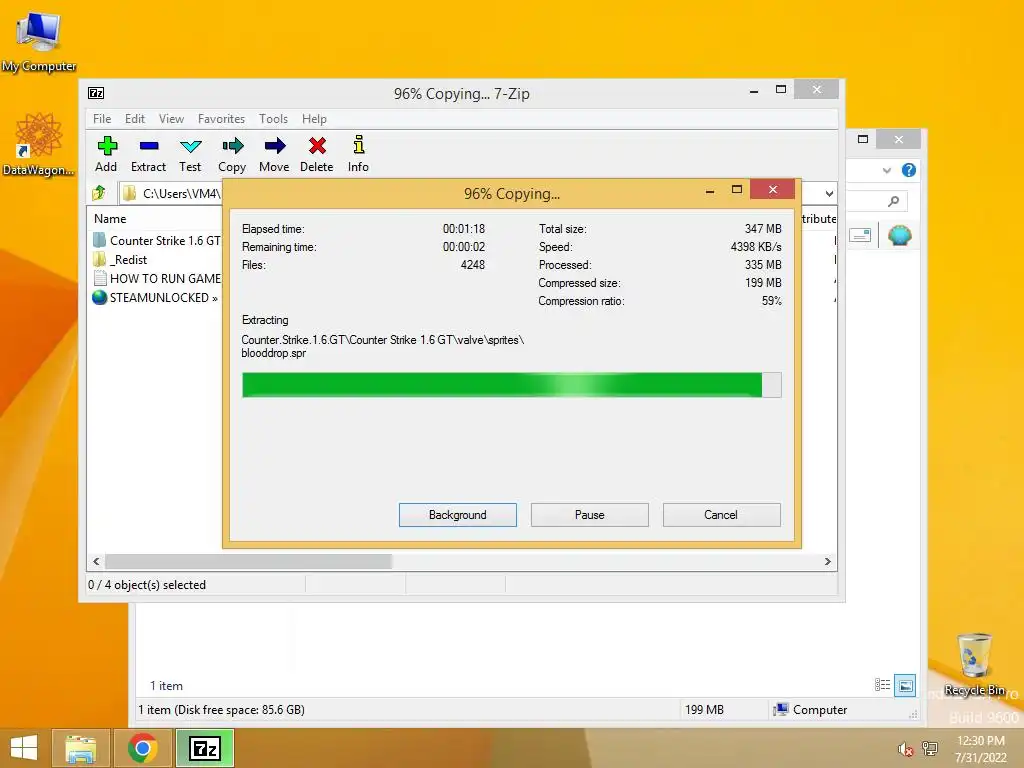Open the File menu
The image size is (1024, 768).
102,119
